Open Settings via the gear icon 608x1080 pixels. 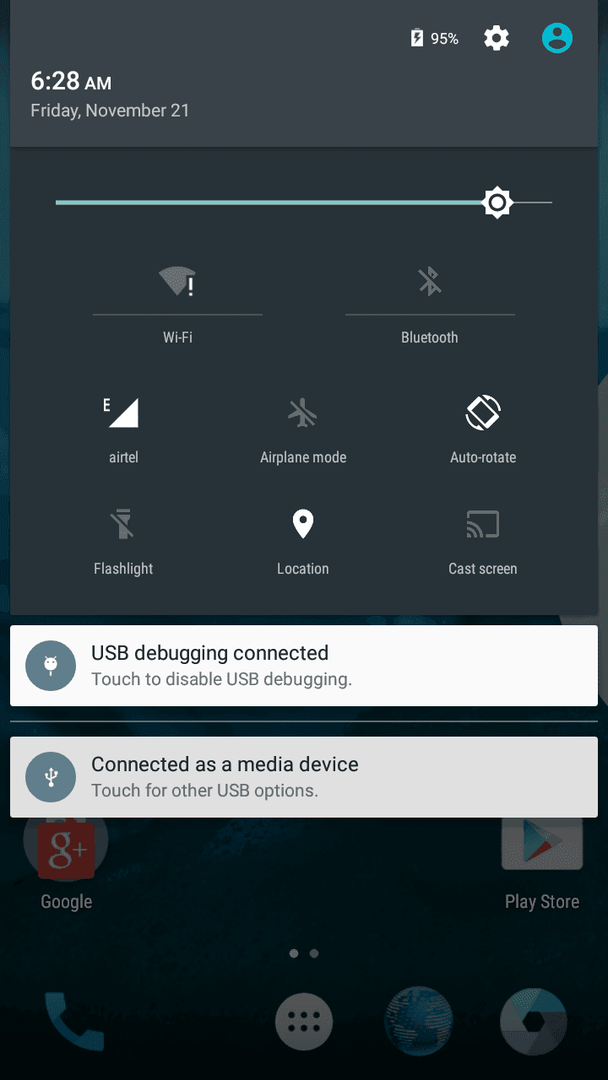[496, 39]
